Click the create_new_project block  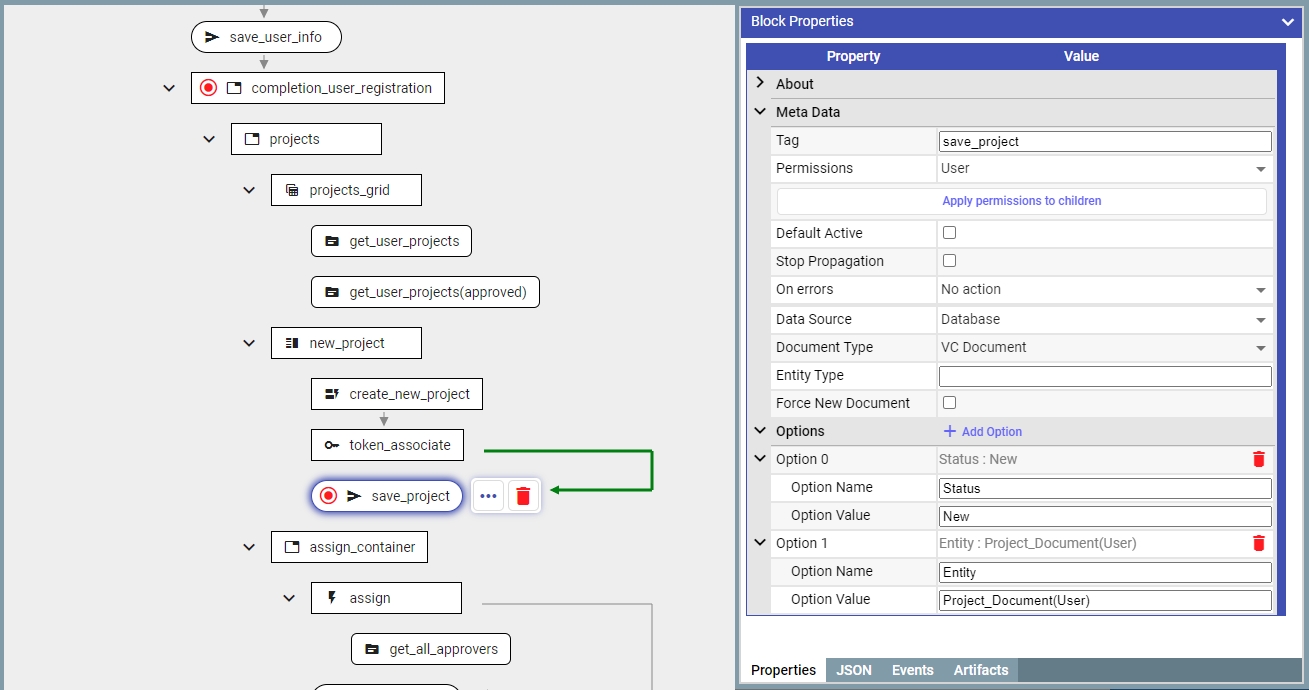(x=397, y=394)
